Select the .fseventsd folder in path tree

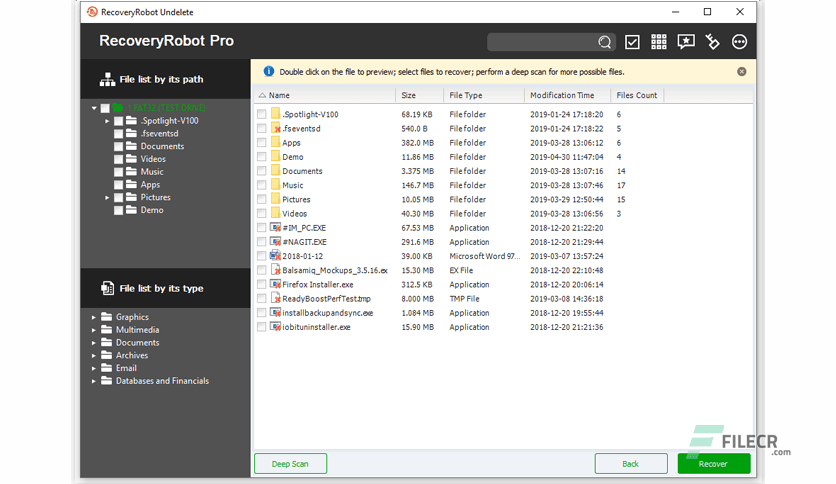pyautogui.click(x=159, y=133)
